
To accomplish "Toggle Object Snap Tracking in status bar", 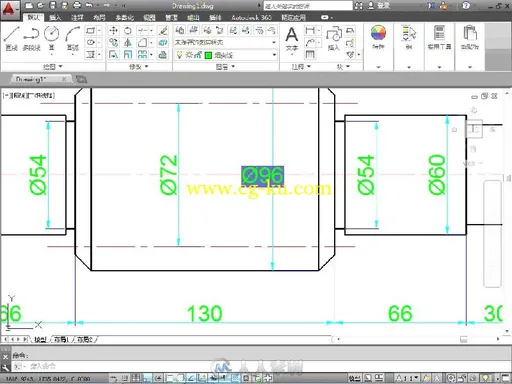I will point(191,378).
